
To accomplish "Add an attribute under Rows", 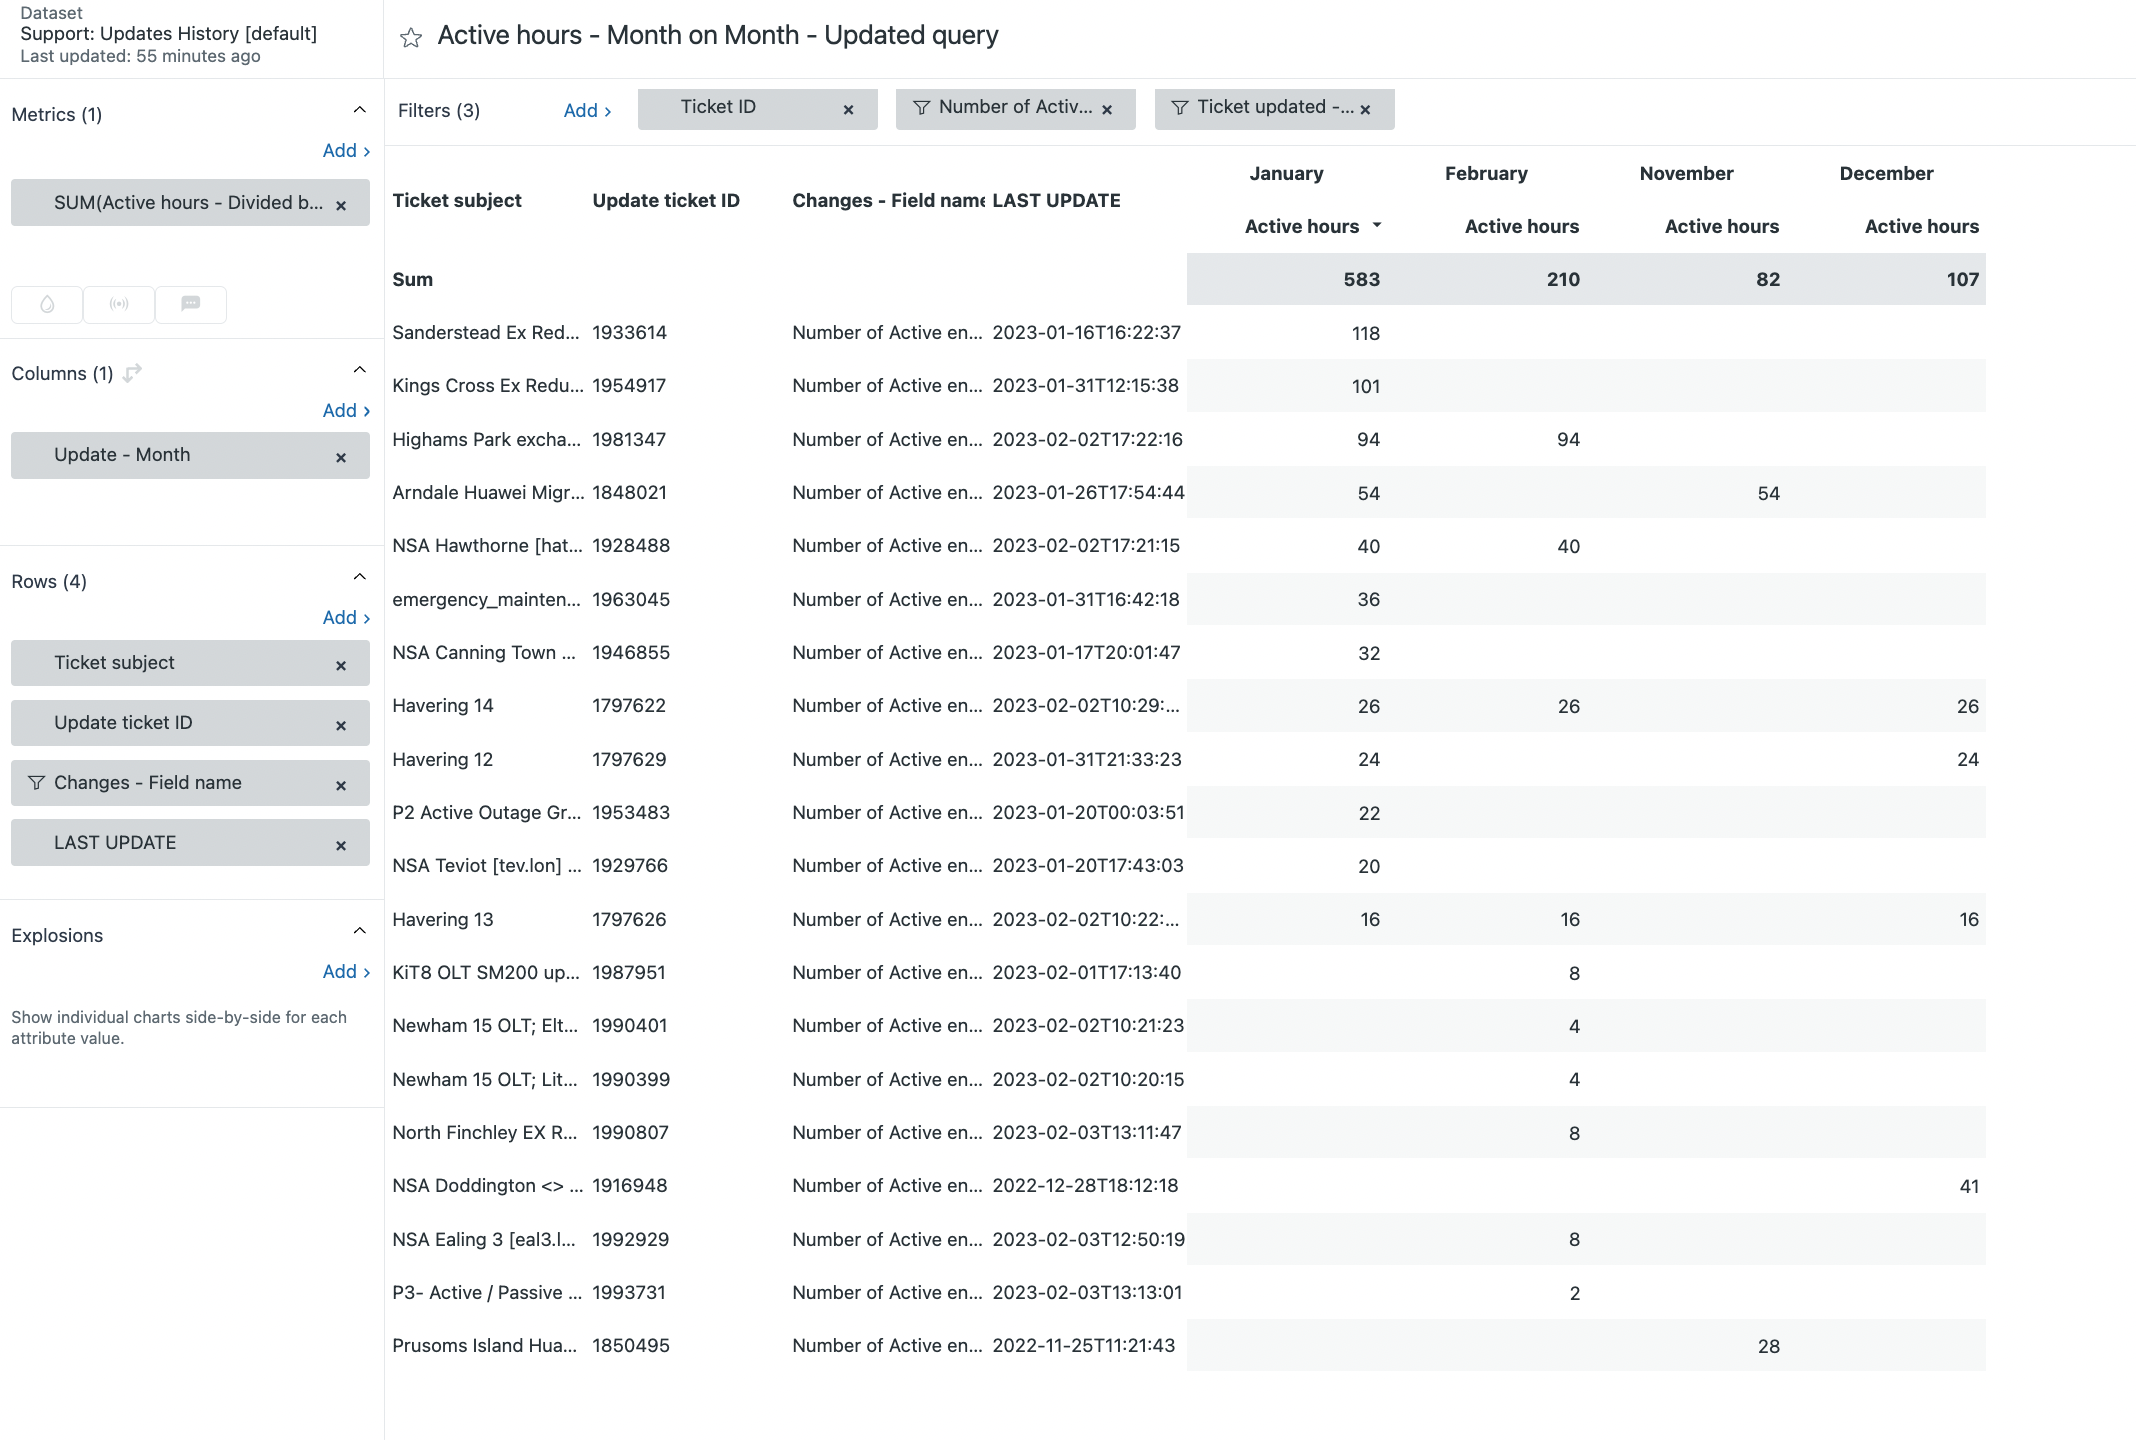I will [346, 618].
